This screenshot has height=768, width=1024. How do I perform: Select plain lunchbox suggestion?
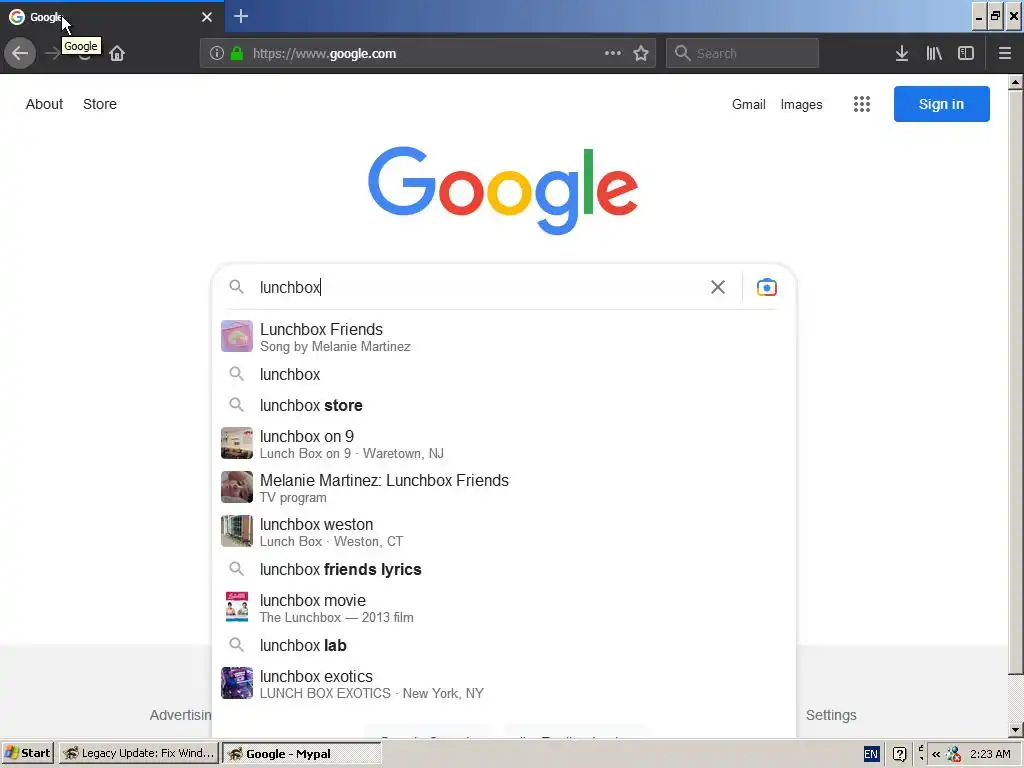[x=504, y=374]
